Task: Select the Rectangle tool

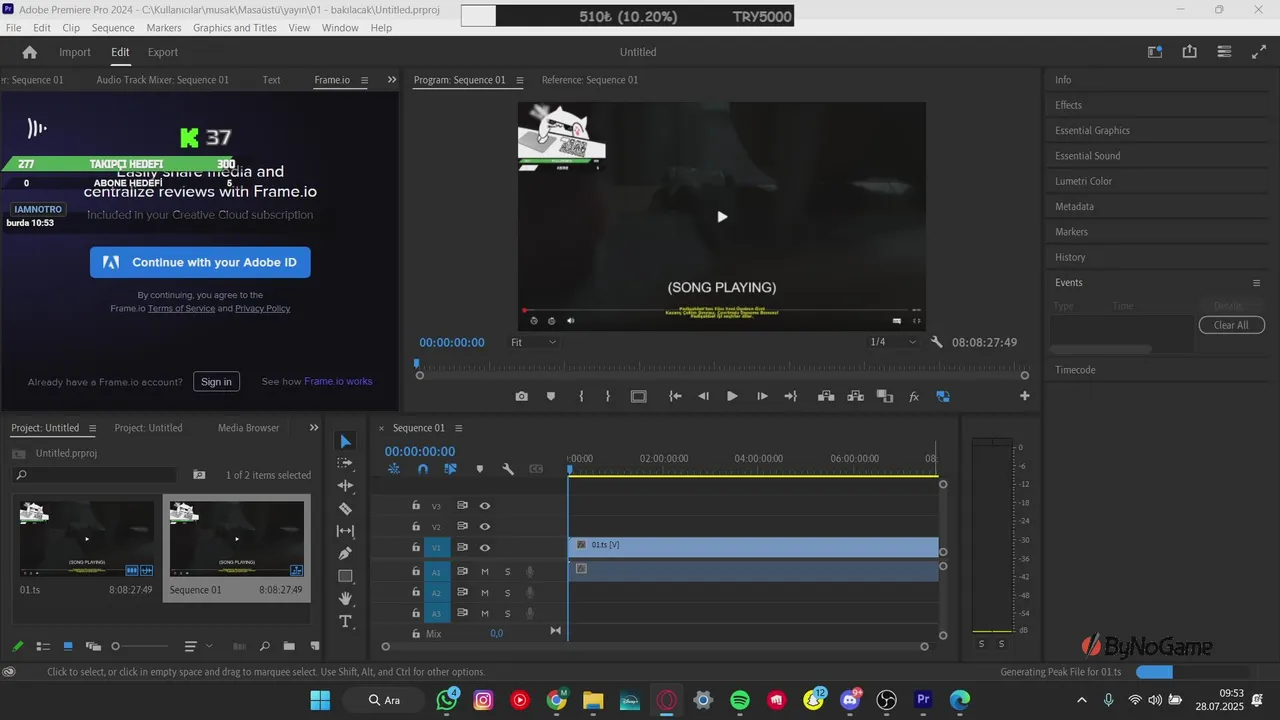Action: point(345,576)
